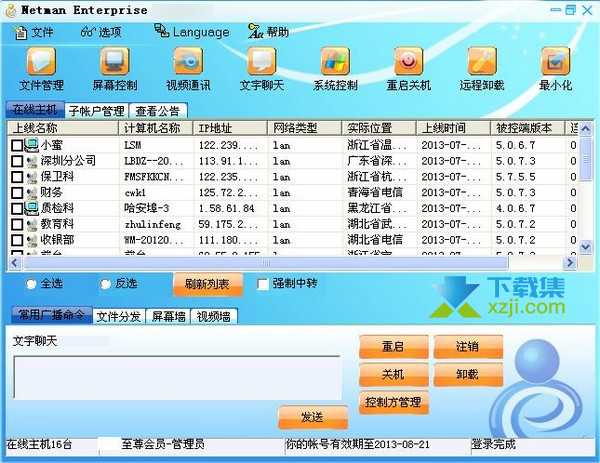
Task: Click the 注销 logoff button
Action: click(x=468, y=347)
